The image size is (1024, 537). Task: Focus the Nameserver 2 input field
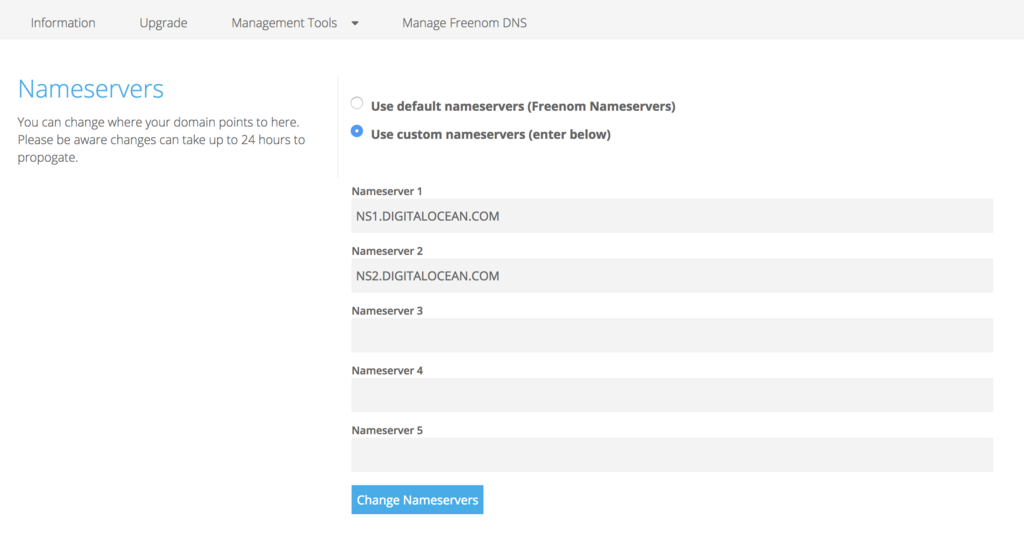point(672,276)
